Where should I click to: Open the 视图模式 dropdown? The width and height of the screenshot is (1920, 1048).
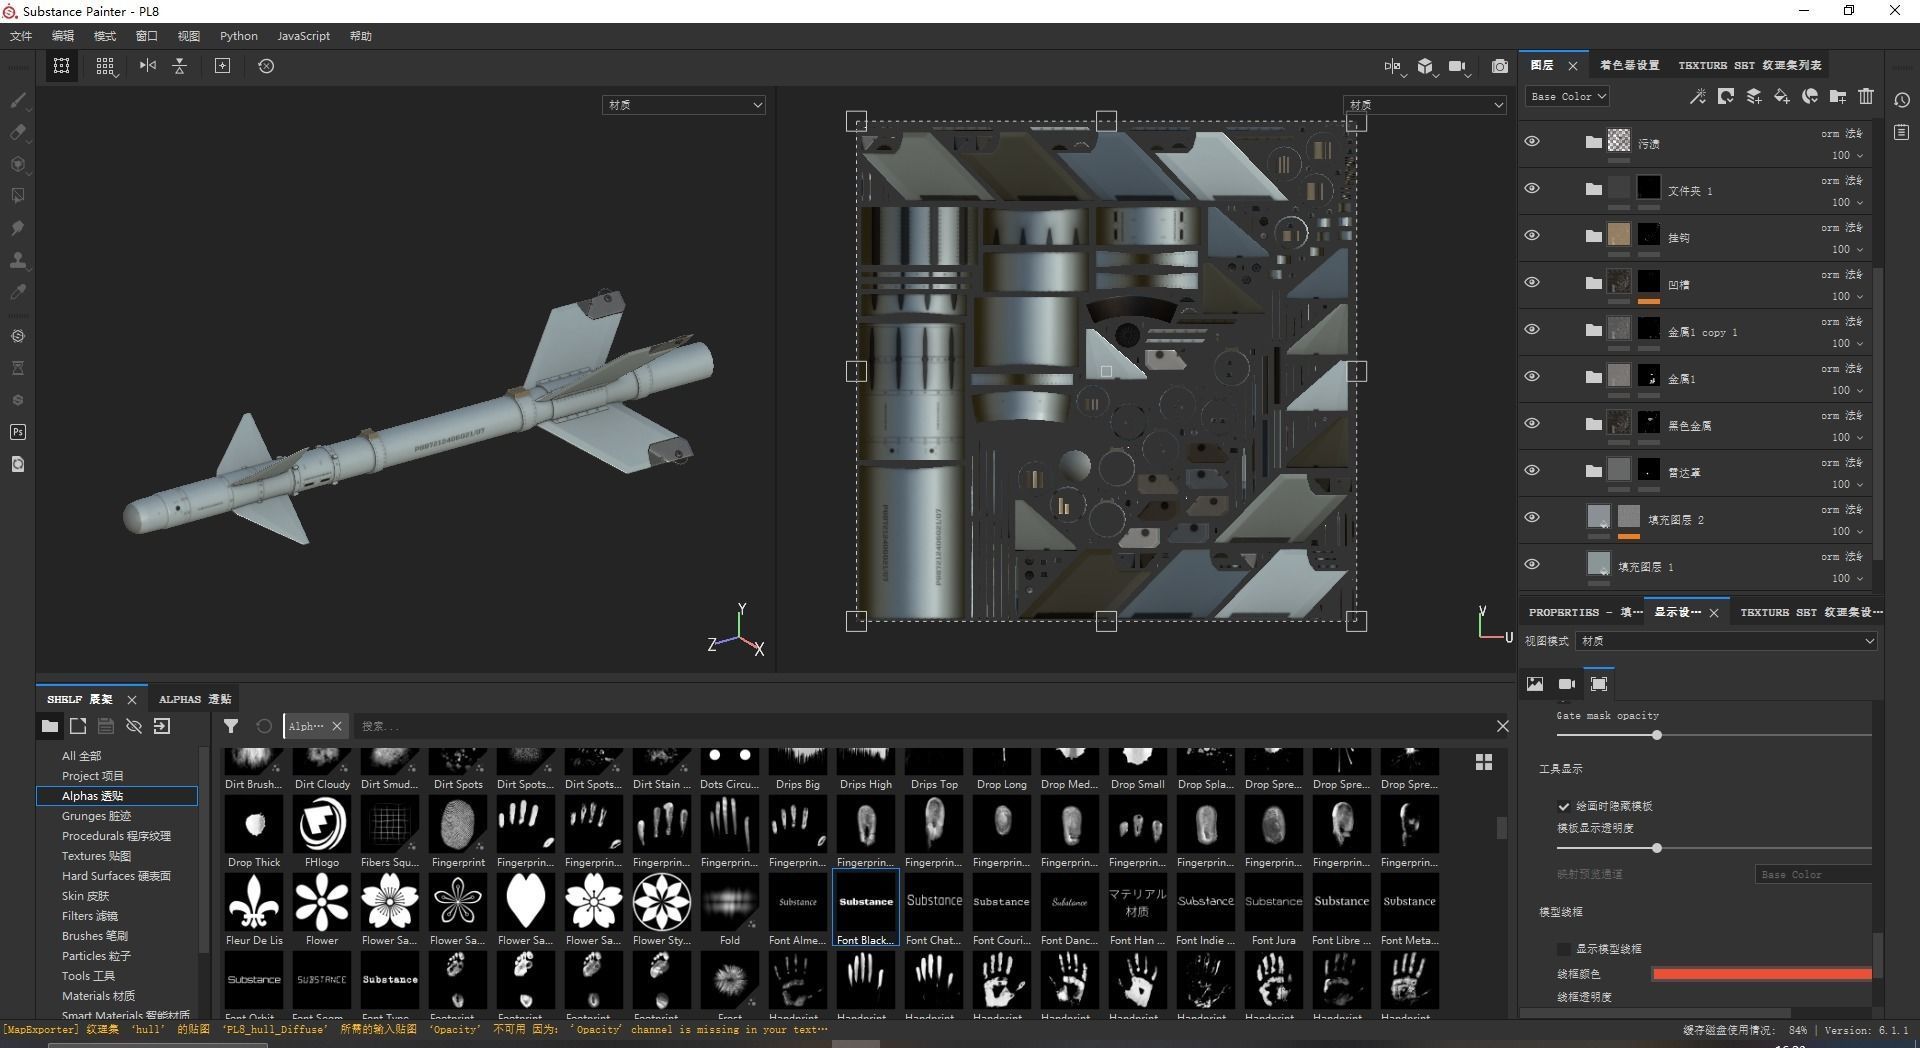pos(1726,641)
